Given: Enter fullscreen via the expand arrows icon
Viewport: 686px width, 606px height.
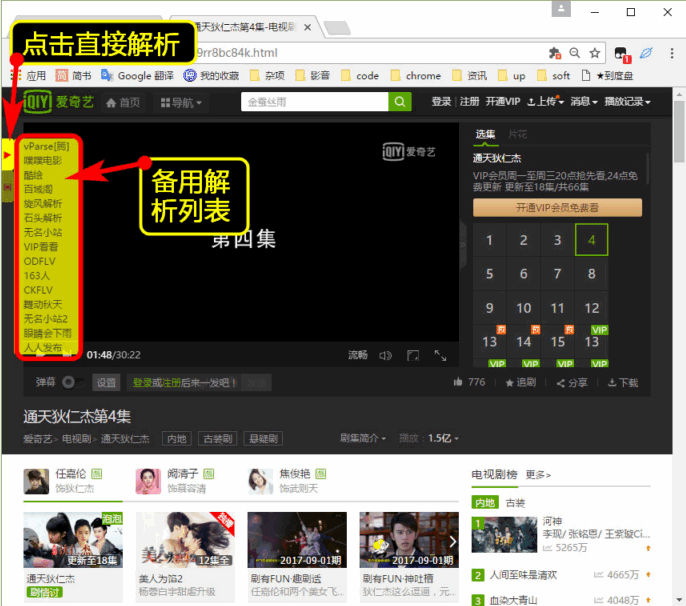Looking at the screenshot, I should 440,355.
